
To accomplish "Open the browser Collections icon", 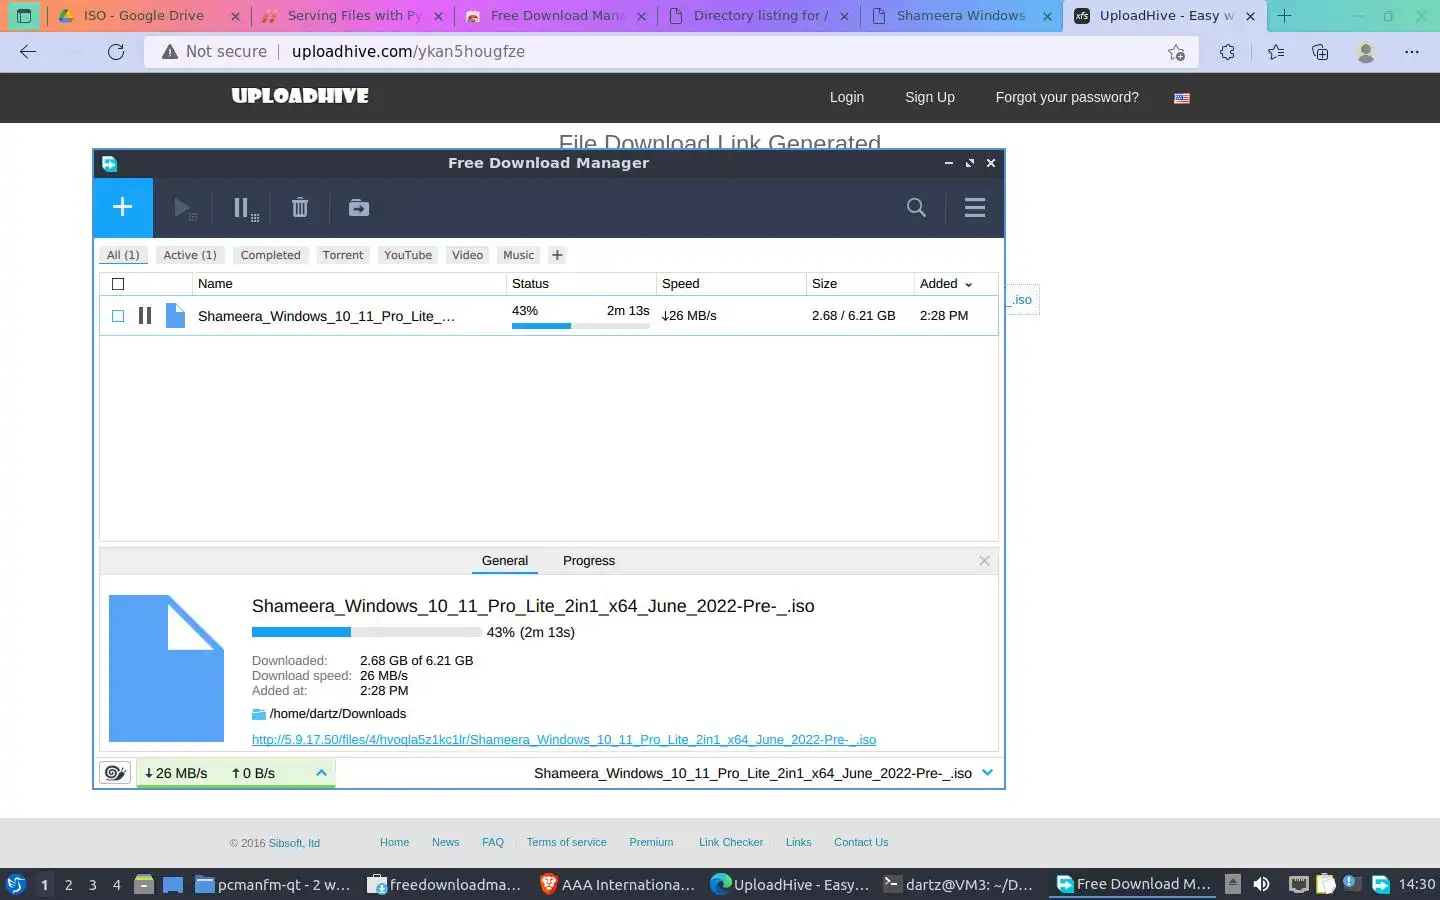I will pos(1320,52).
